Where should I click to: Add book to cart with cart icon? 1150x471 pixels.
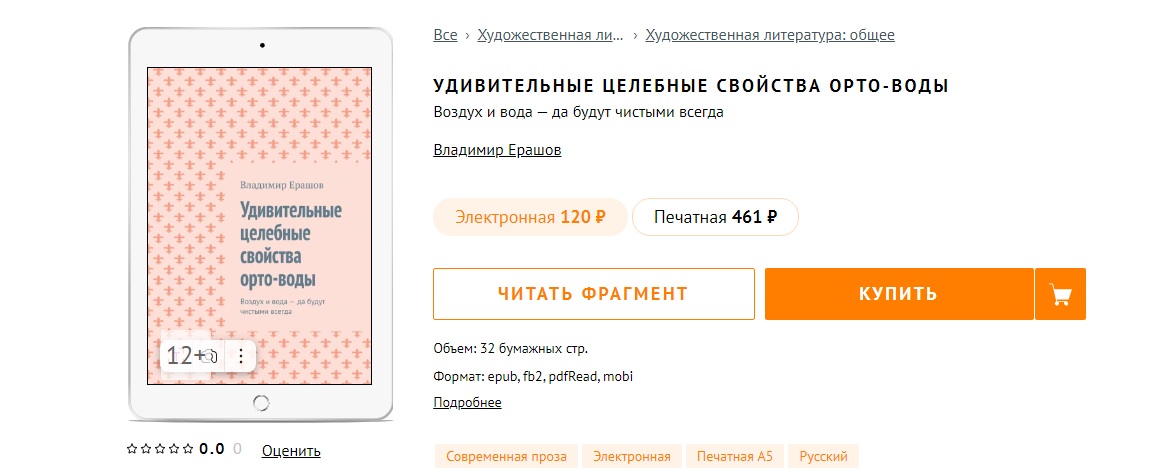[1061, 294]
